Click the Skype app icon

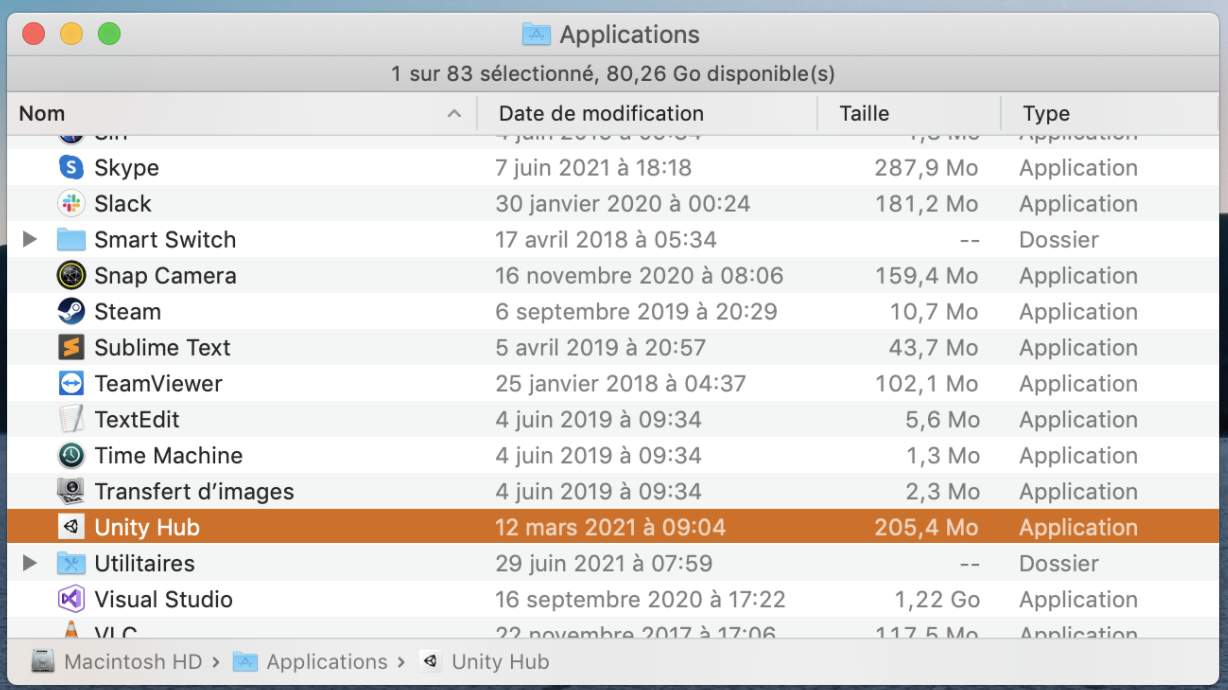[x=71, y=168]
